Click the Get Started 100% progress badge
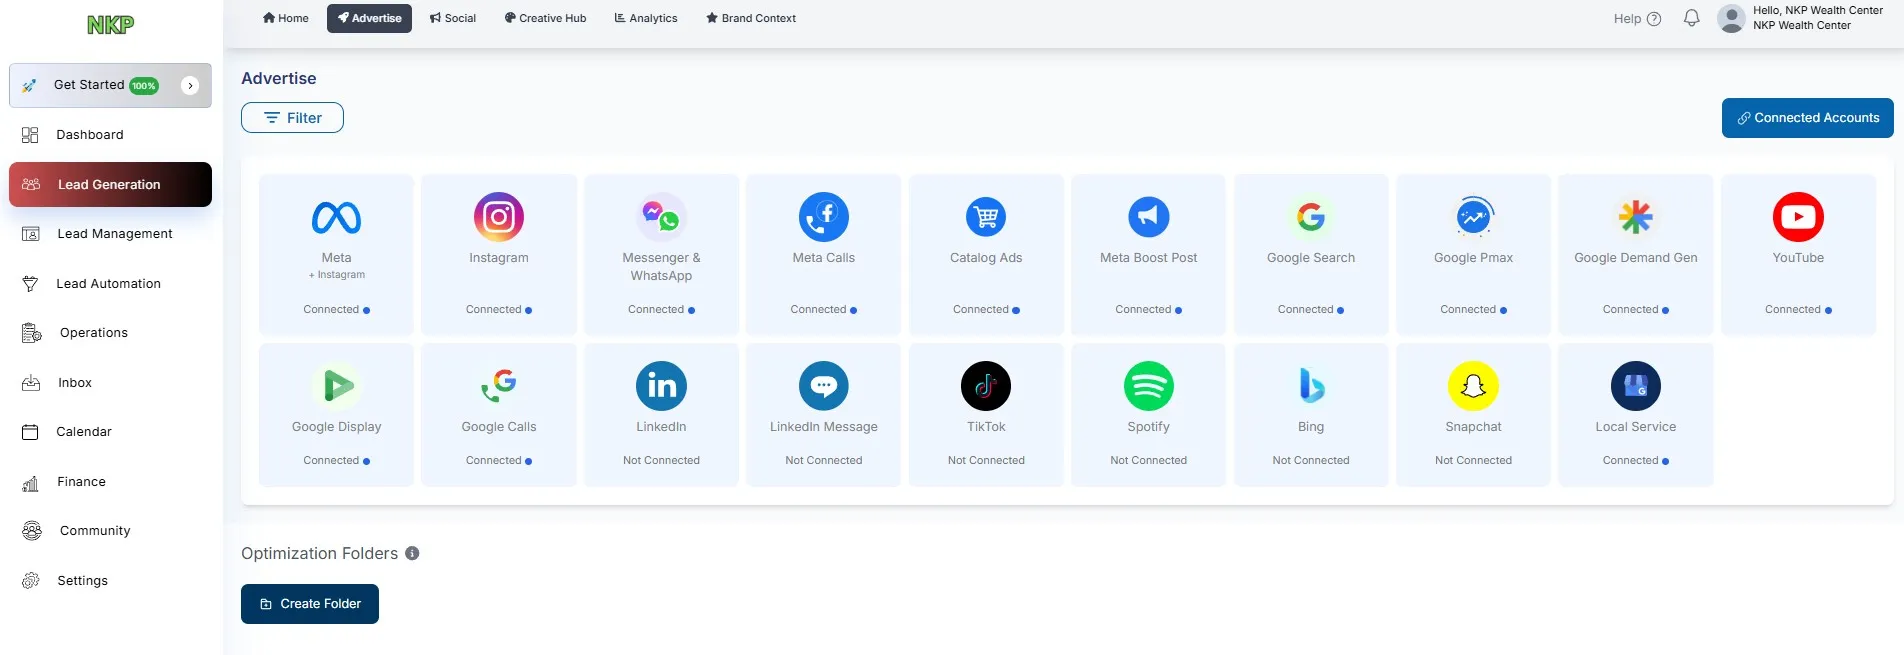 (144, 86)
